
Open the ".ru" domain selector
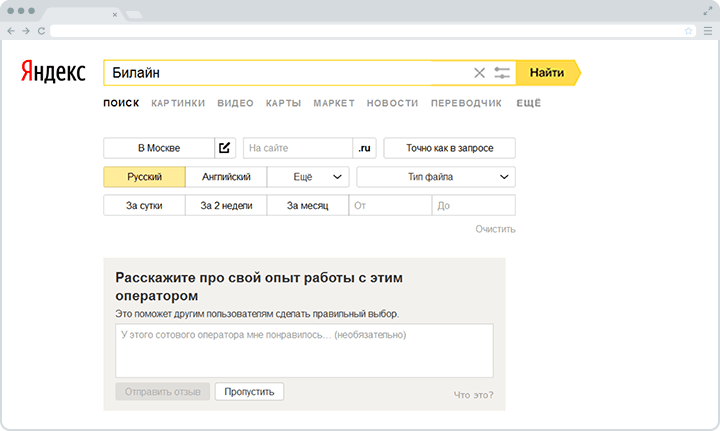pos(365,148)
